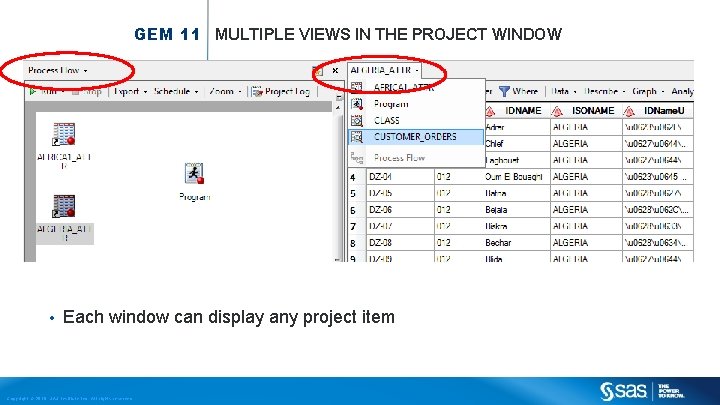
Task: Click the process flow vertical scrollbar
Action: (x=339, y=184)
